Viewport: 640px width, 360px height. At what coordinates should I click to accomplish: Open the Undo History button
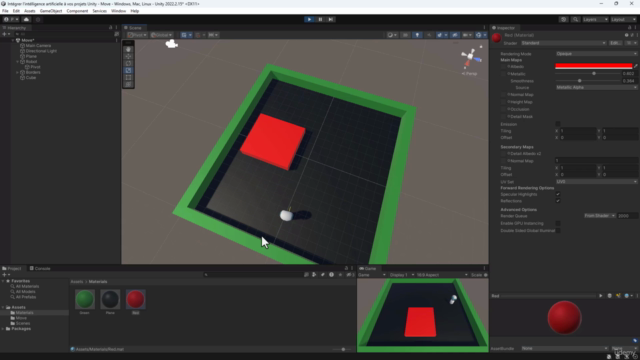tap(563, 19)
